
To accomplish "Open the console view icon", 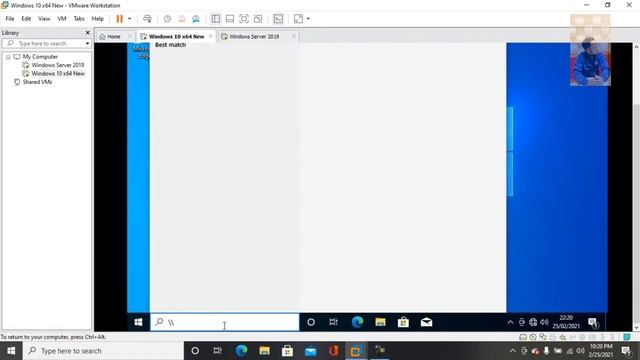I will coord(278,19).
